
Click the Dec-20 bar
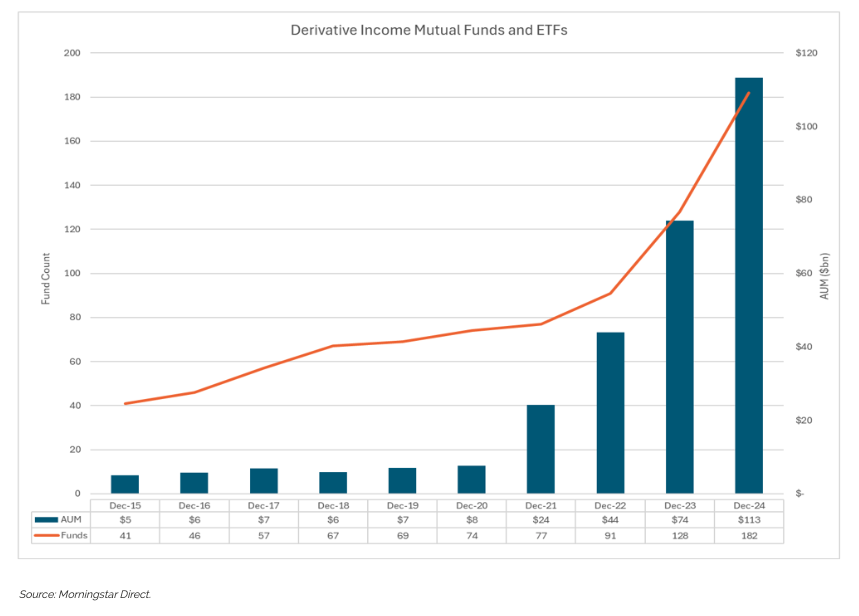click(x=471, y=478)
